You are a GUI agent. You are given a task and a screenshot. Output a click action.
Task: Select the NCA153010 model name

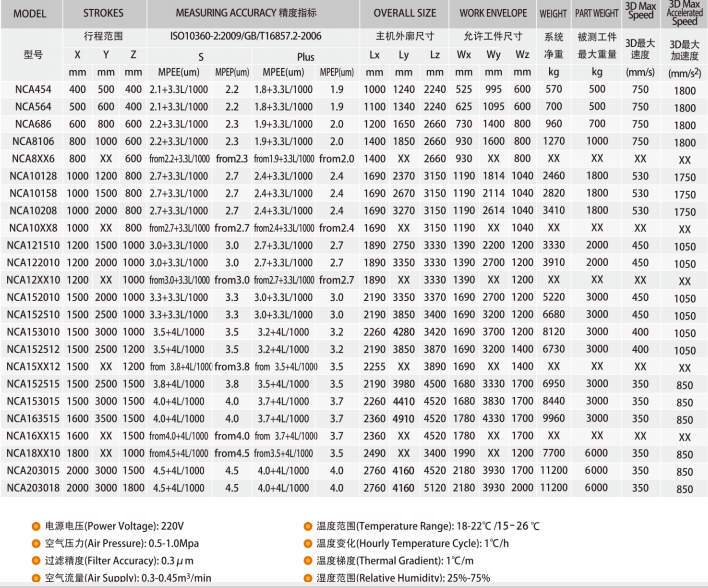point(33,332)
